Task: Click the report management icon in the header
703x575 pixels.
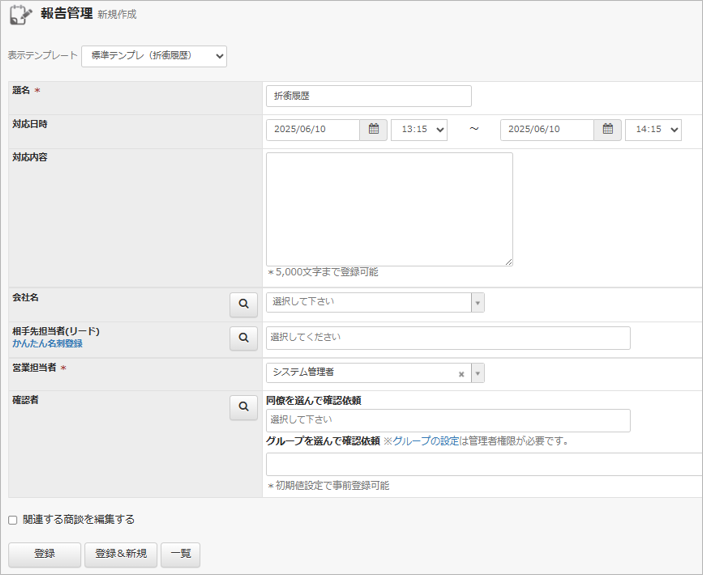Action: coord(21,15)
